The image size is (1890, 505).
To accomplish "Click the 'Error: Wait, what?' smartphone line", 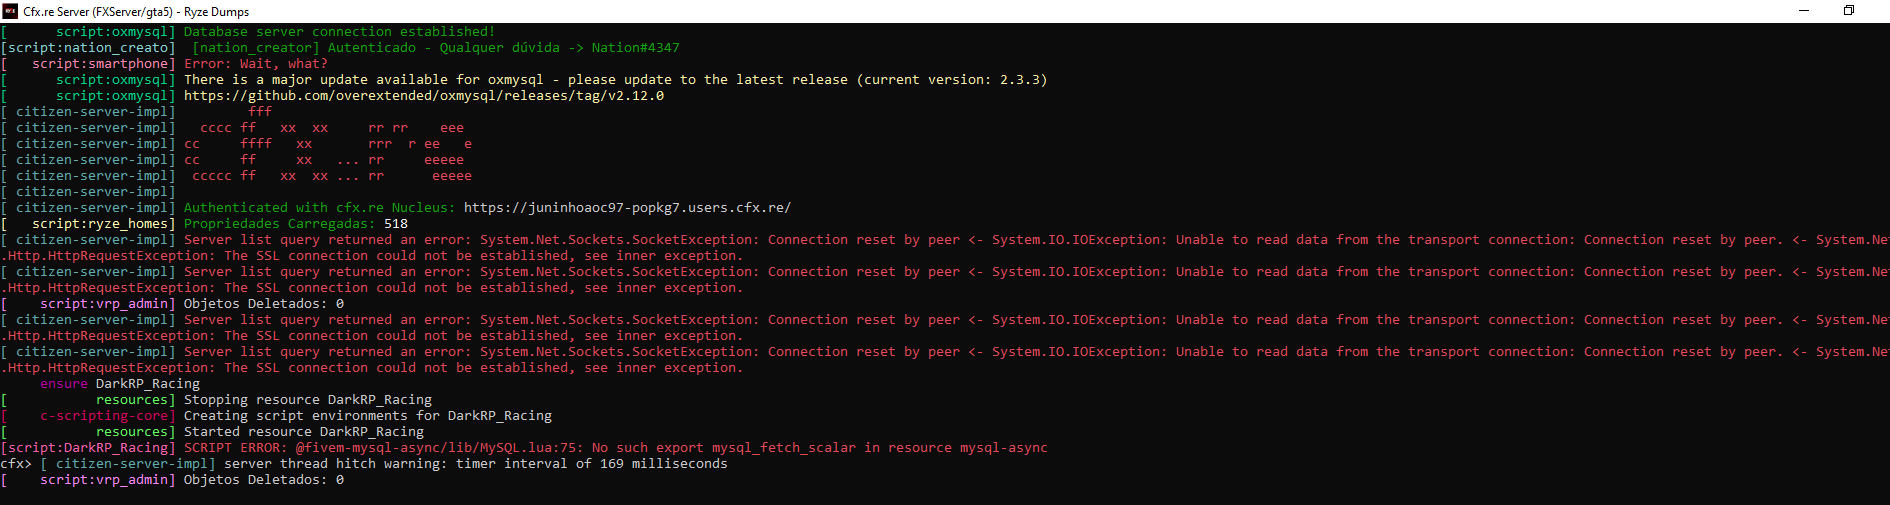I will click(x=256, y=64).
